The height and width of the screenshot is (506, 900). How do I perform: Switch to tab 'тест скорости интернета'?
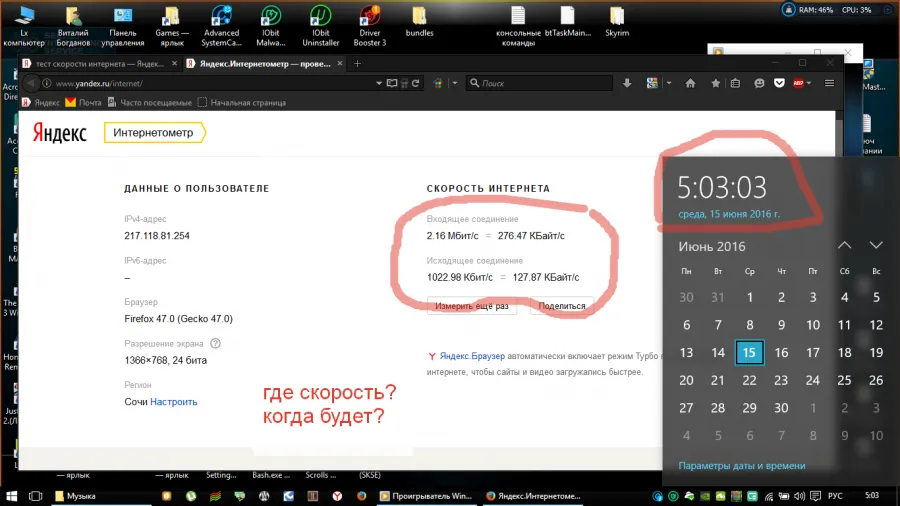tap(100, 64)
